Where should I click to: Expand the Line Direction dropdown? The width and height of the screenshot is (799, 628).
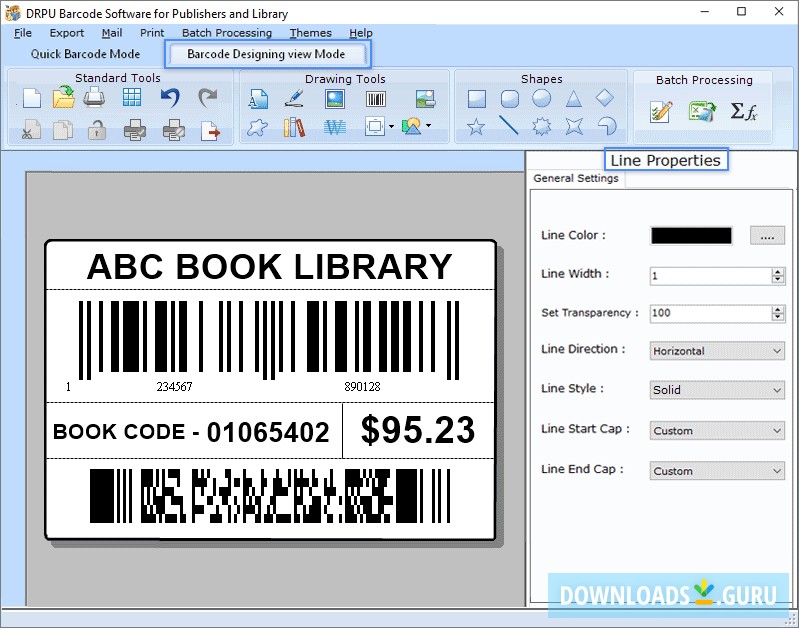click(717, 351)
